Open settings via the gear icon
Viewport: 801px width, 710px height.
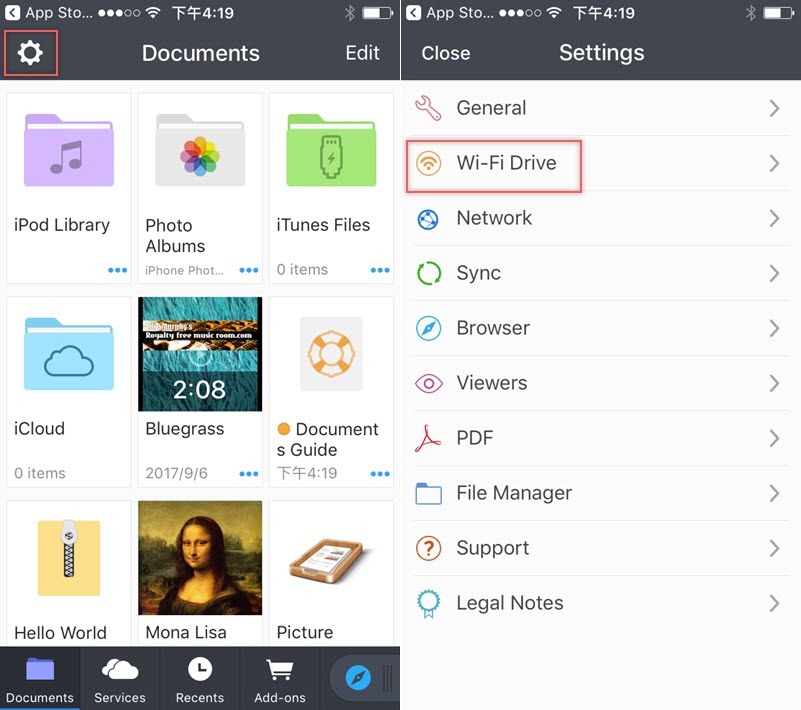pos(30,53)
